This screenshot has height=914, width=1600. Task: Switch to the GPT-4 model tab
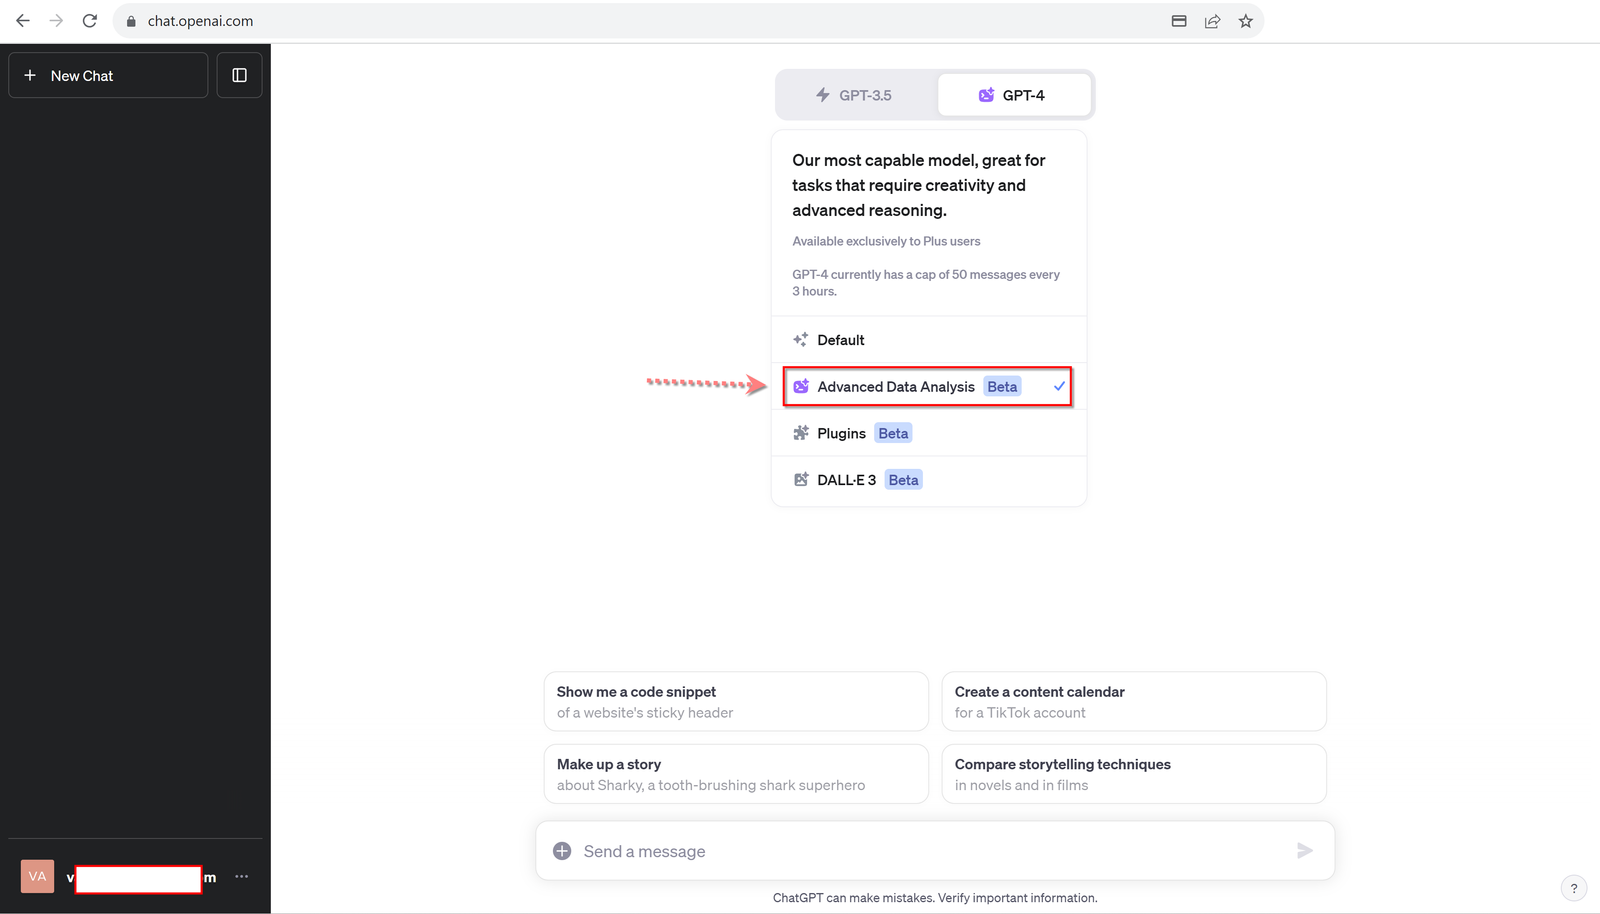[x=1013, y=95]
